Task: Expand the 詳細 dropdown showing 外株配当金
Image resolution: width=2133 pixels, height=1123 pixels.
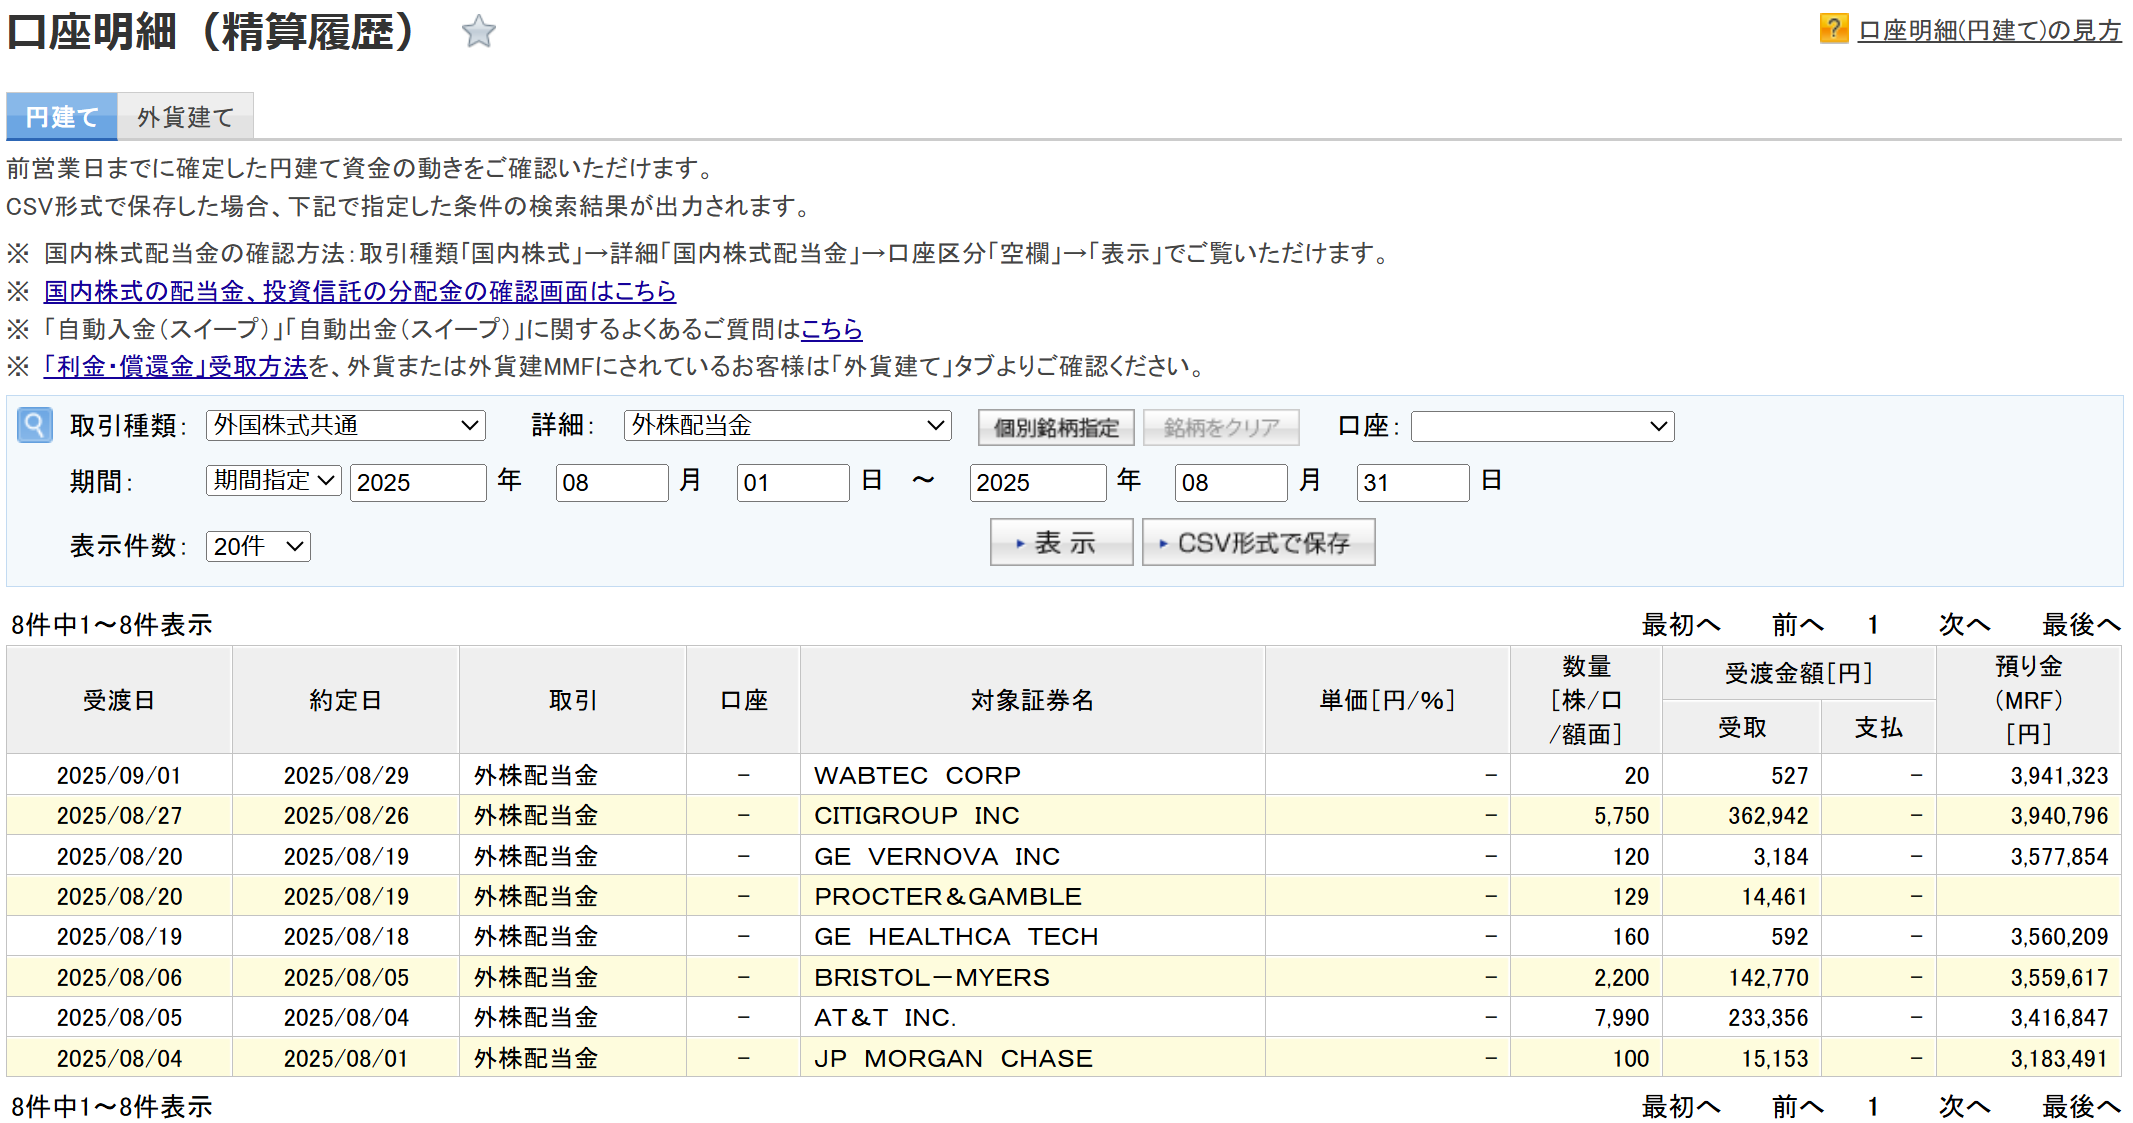Action: coord(788,426)
